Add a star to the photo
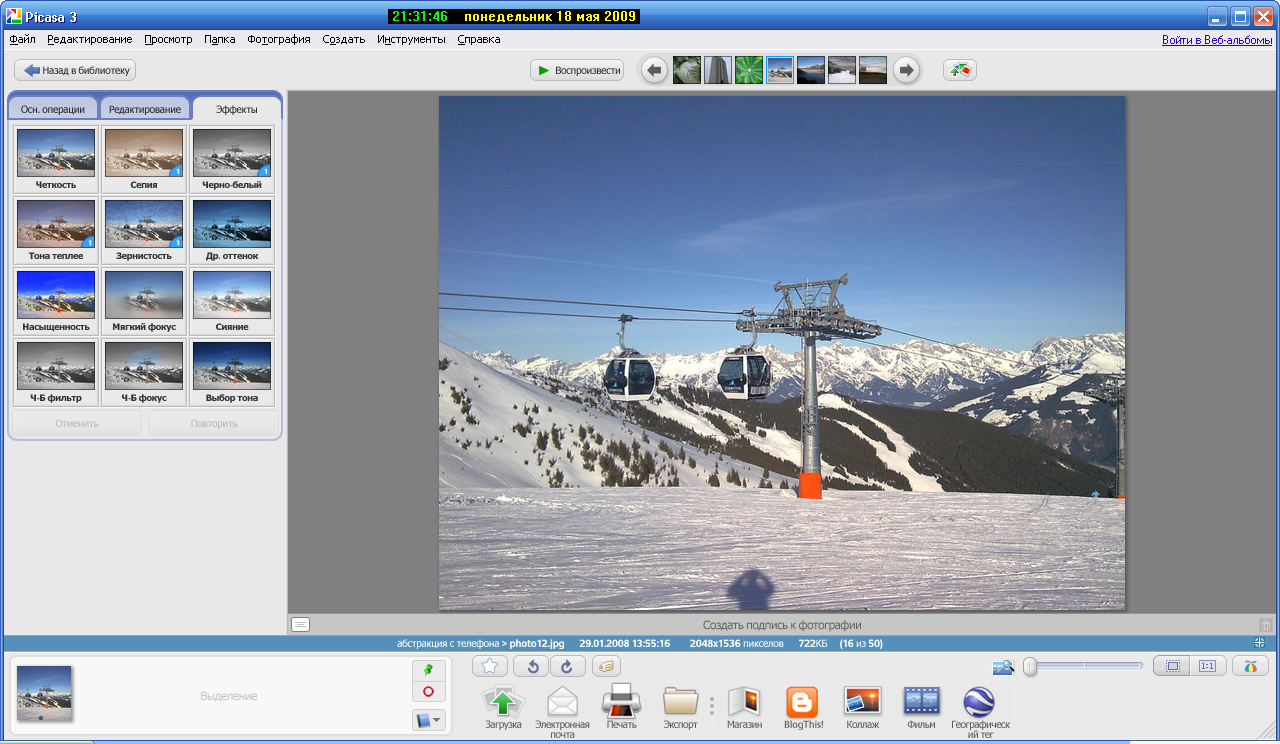The height and width of the screenshot is (744, 1280). click(490, 666)
